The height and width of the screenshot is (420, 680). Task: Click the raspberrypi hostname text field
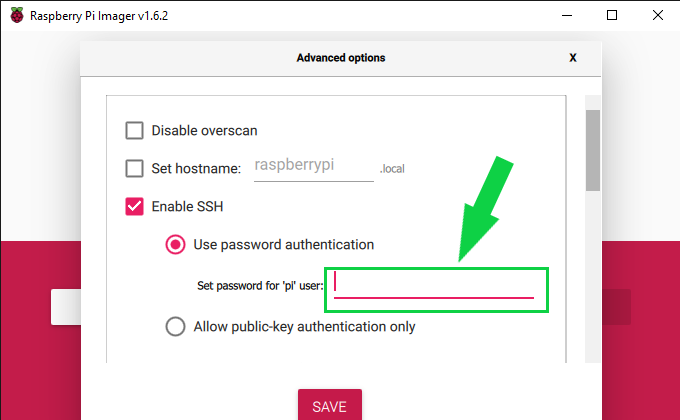[312, 167]
